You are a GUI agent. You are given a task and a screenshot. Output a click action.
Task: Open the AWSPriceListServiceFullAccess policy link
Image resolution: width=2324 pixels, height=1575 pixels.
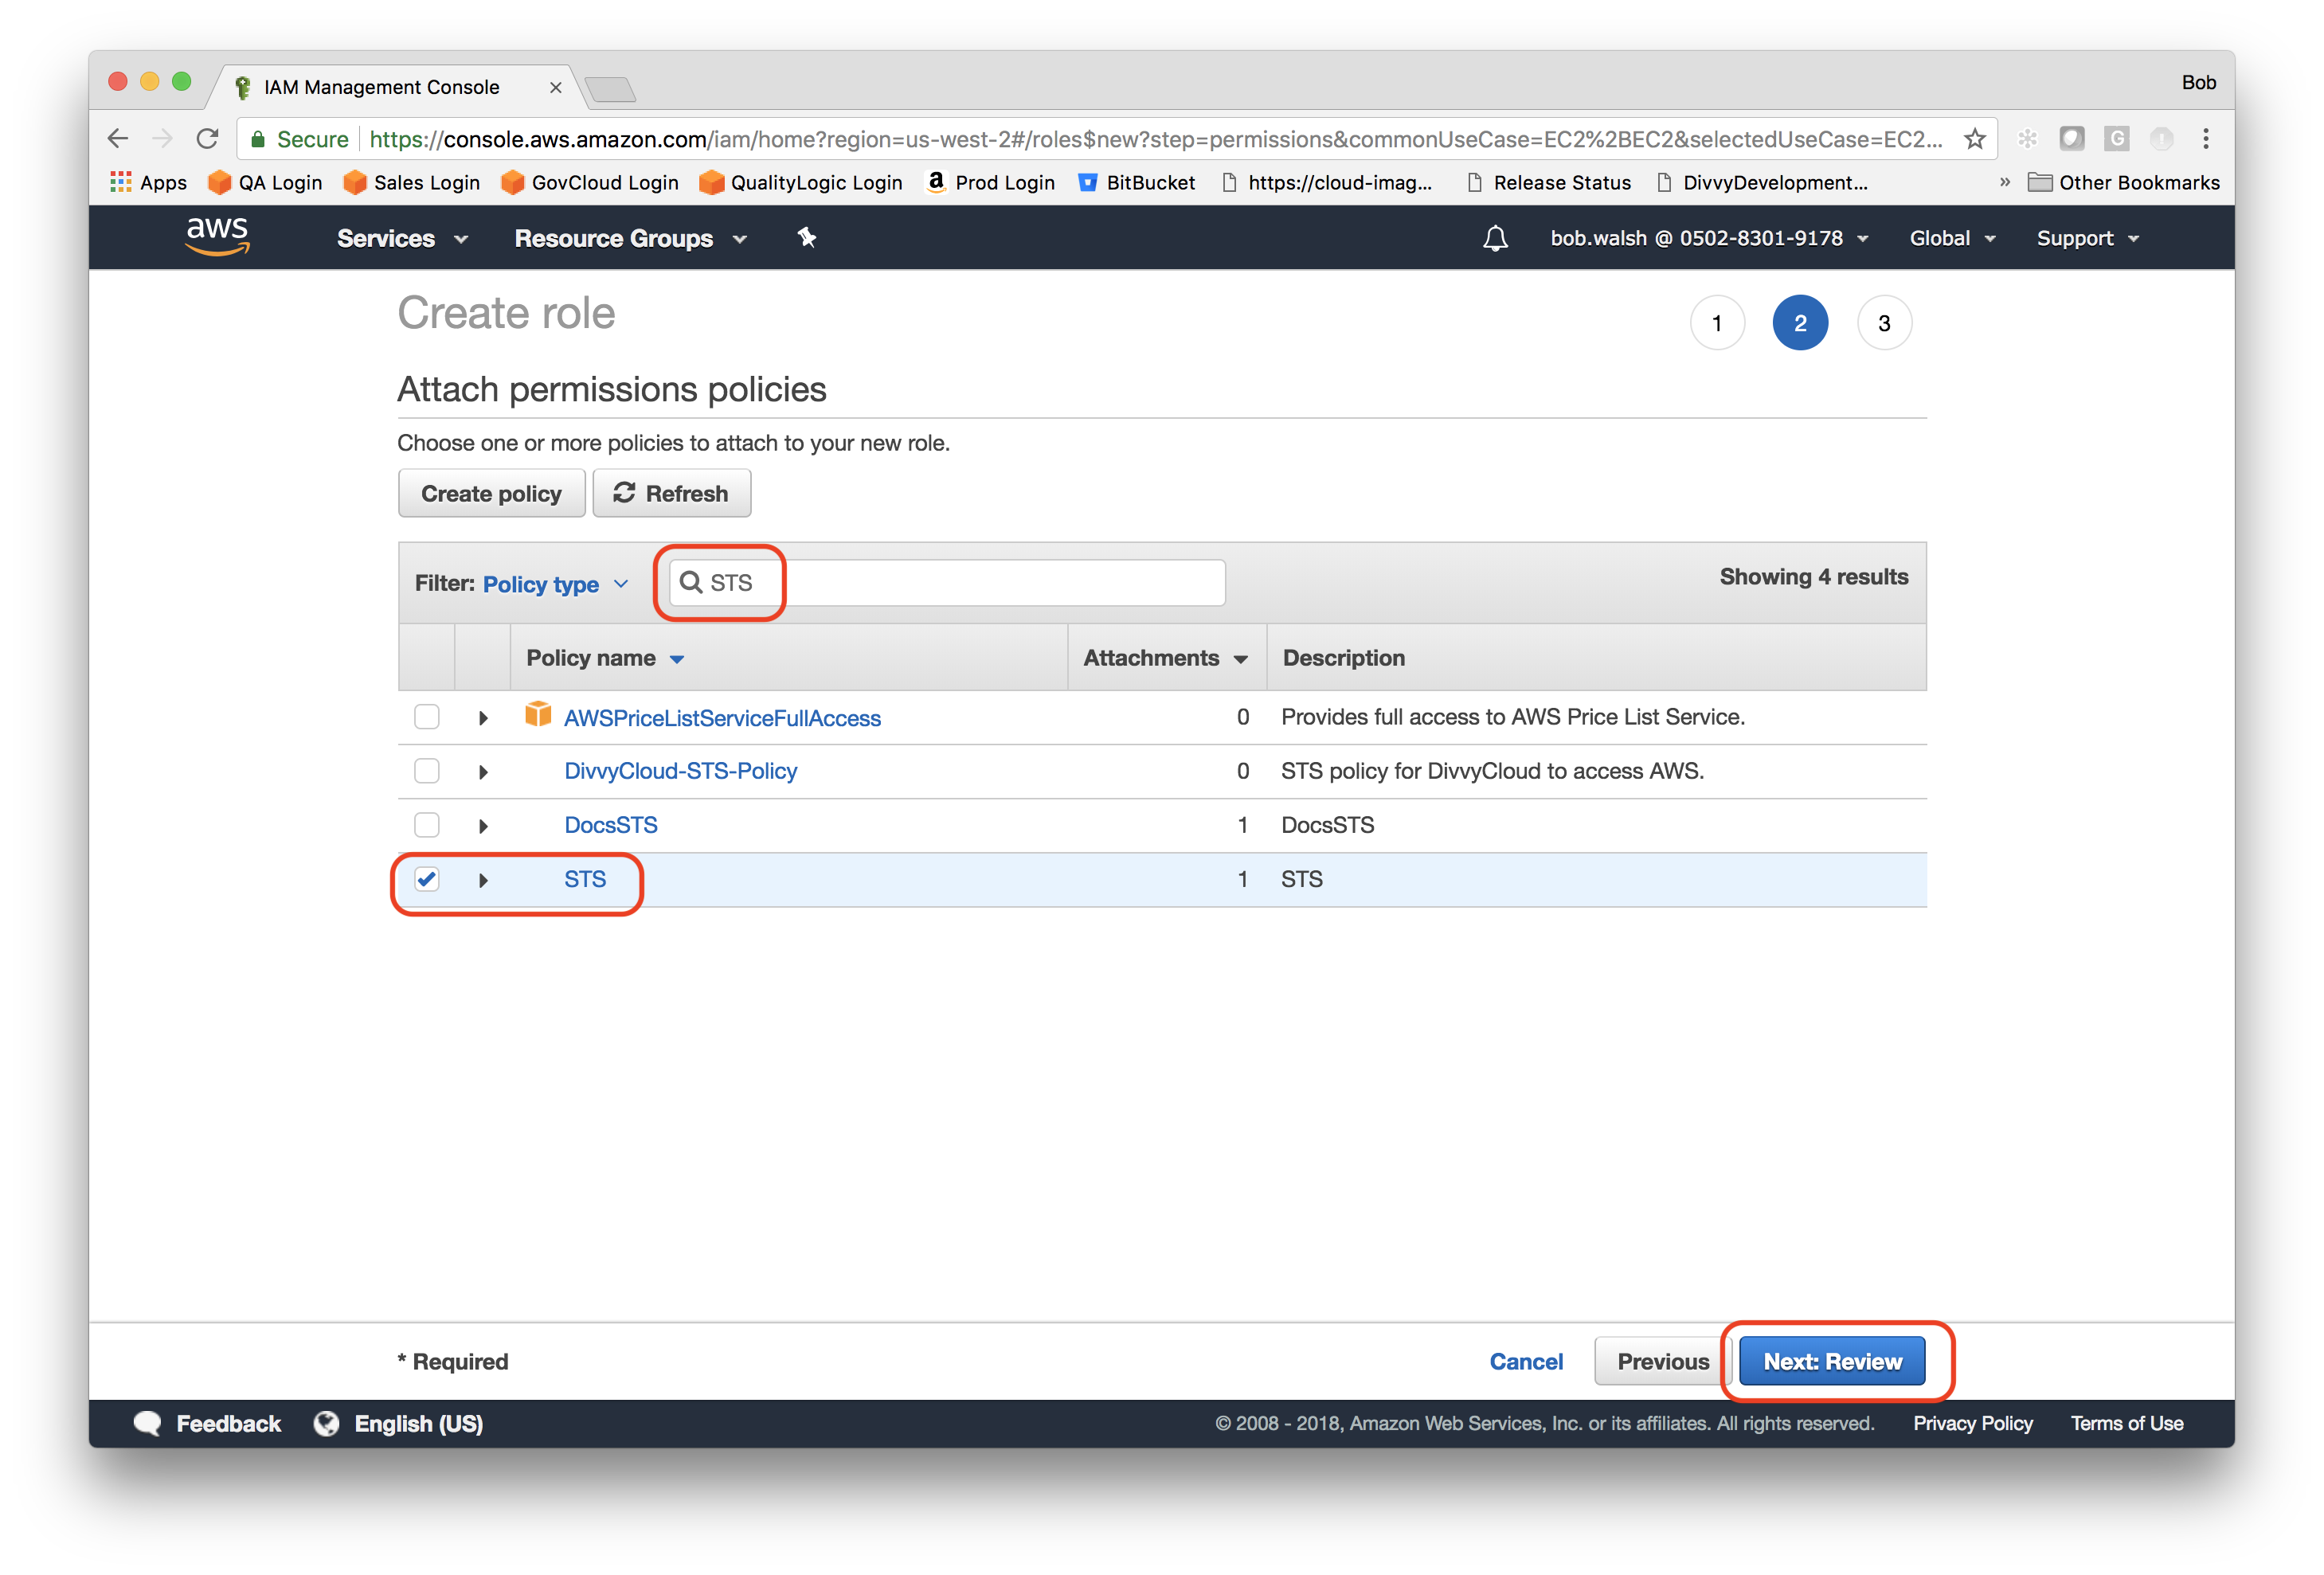click(722, 718)
